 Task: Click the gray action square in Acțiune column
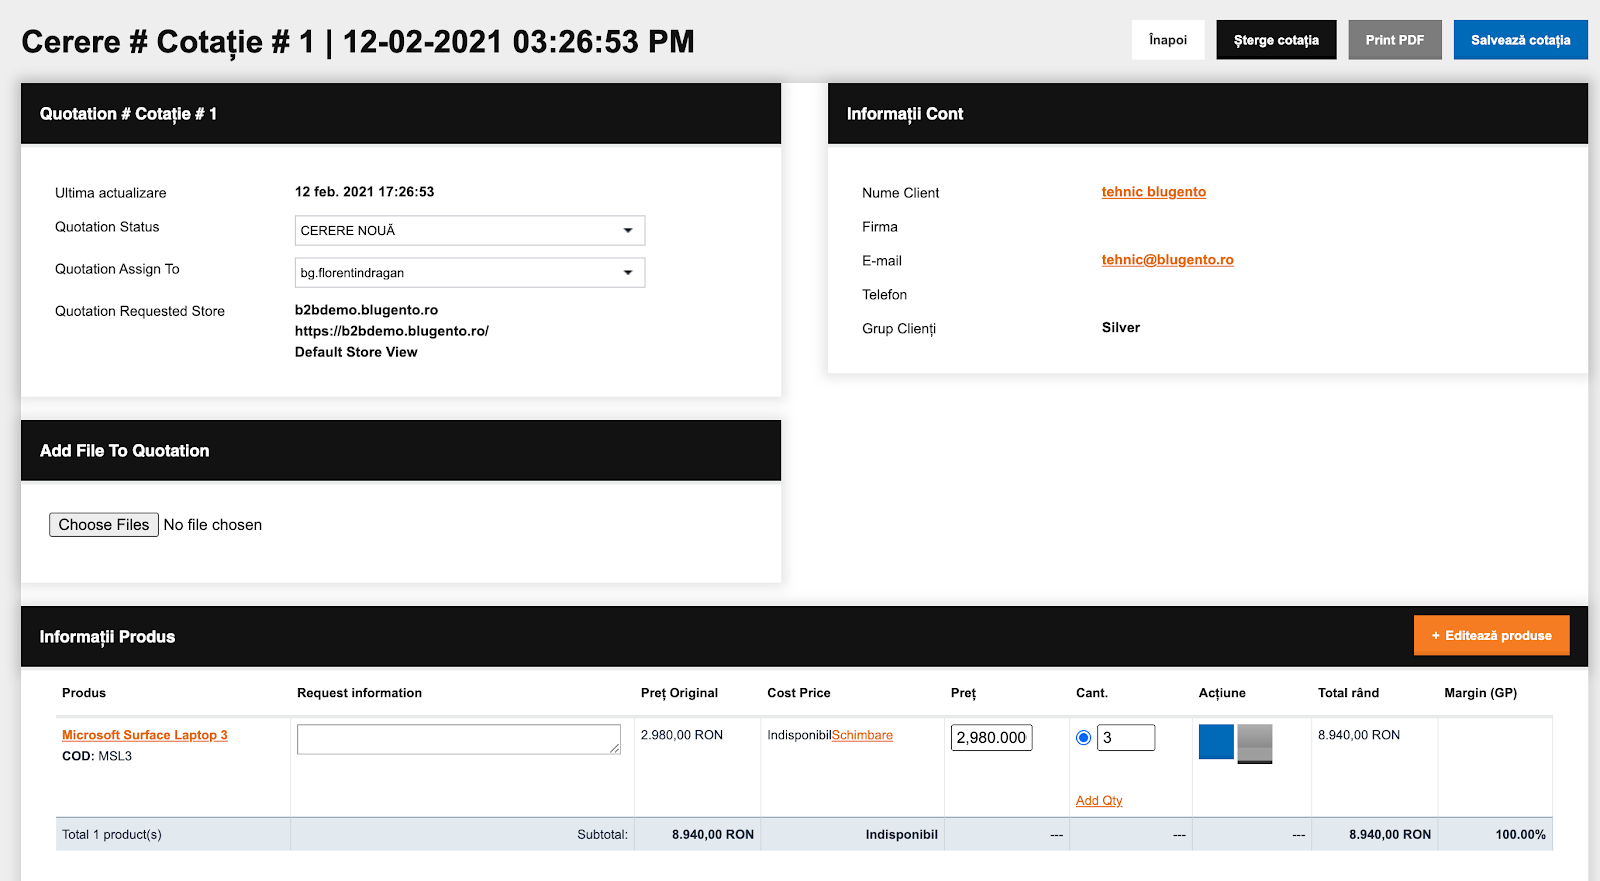(1255, 744)
